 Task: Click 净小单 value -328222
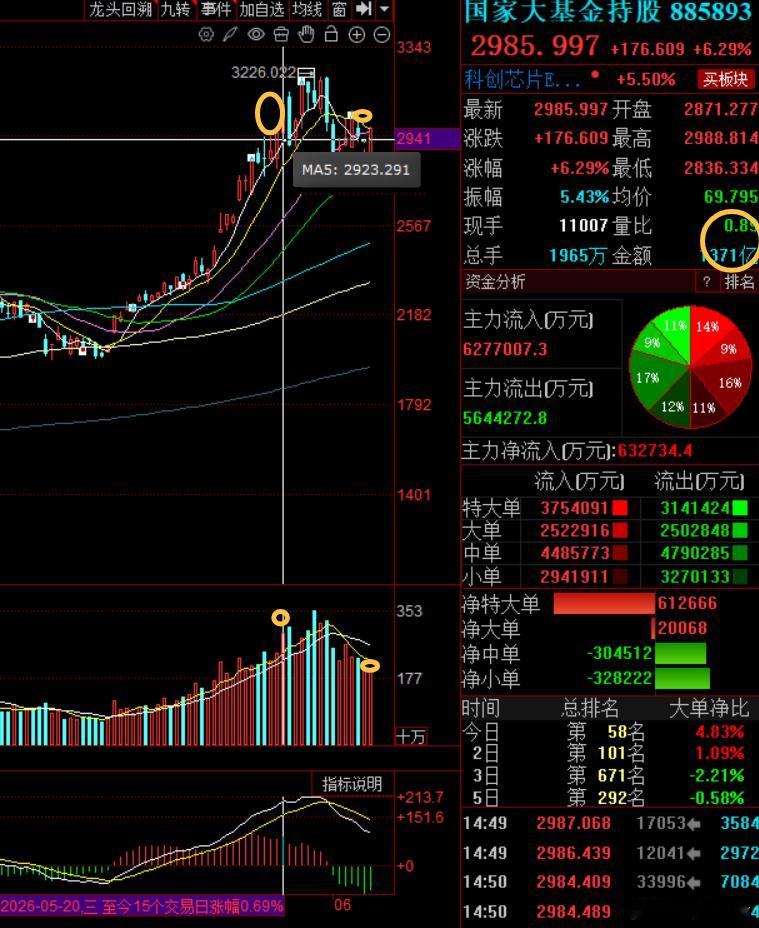click(619, 678)
